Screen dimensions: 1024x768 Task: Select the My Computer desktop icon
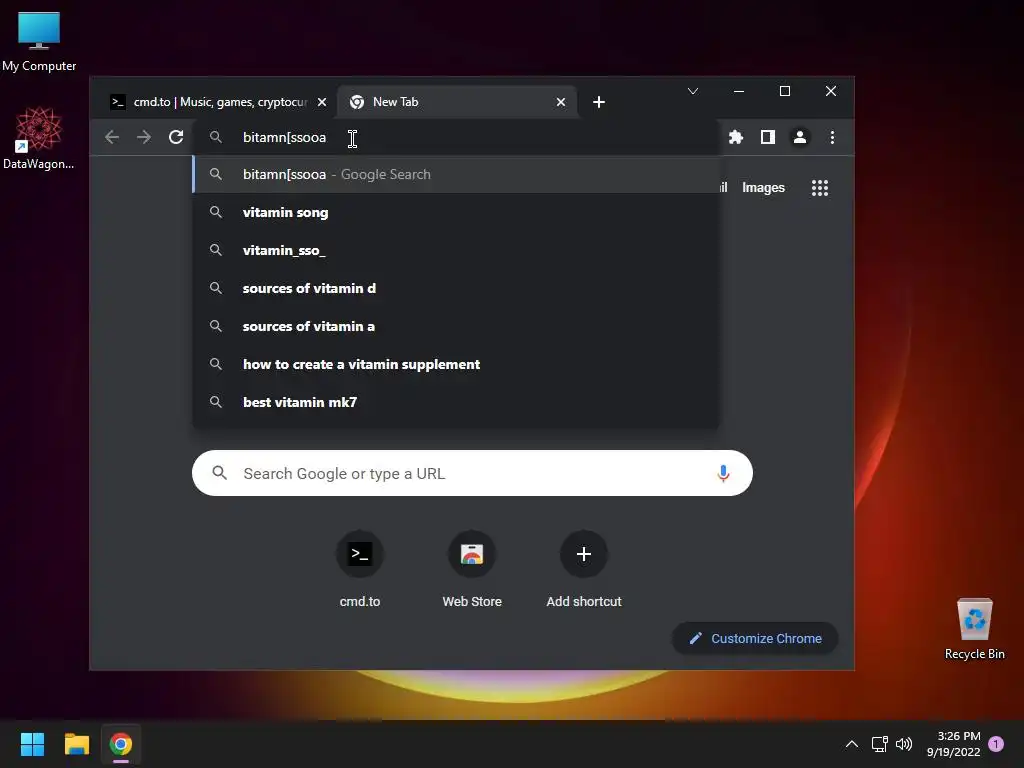point(39,41)
